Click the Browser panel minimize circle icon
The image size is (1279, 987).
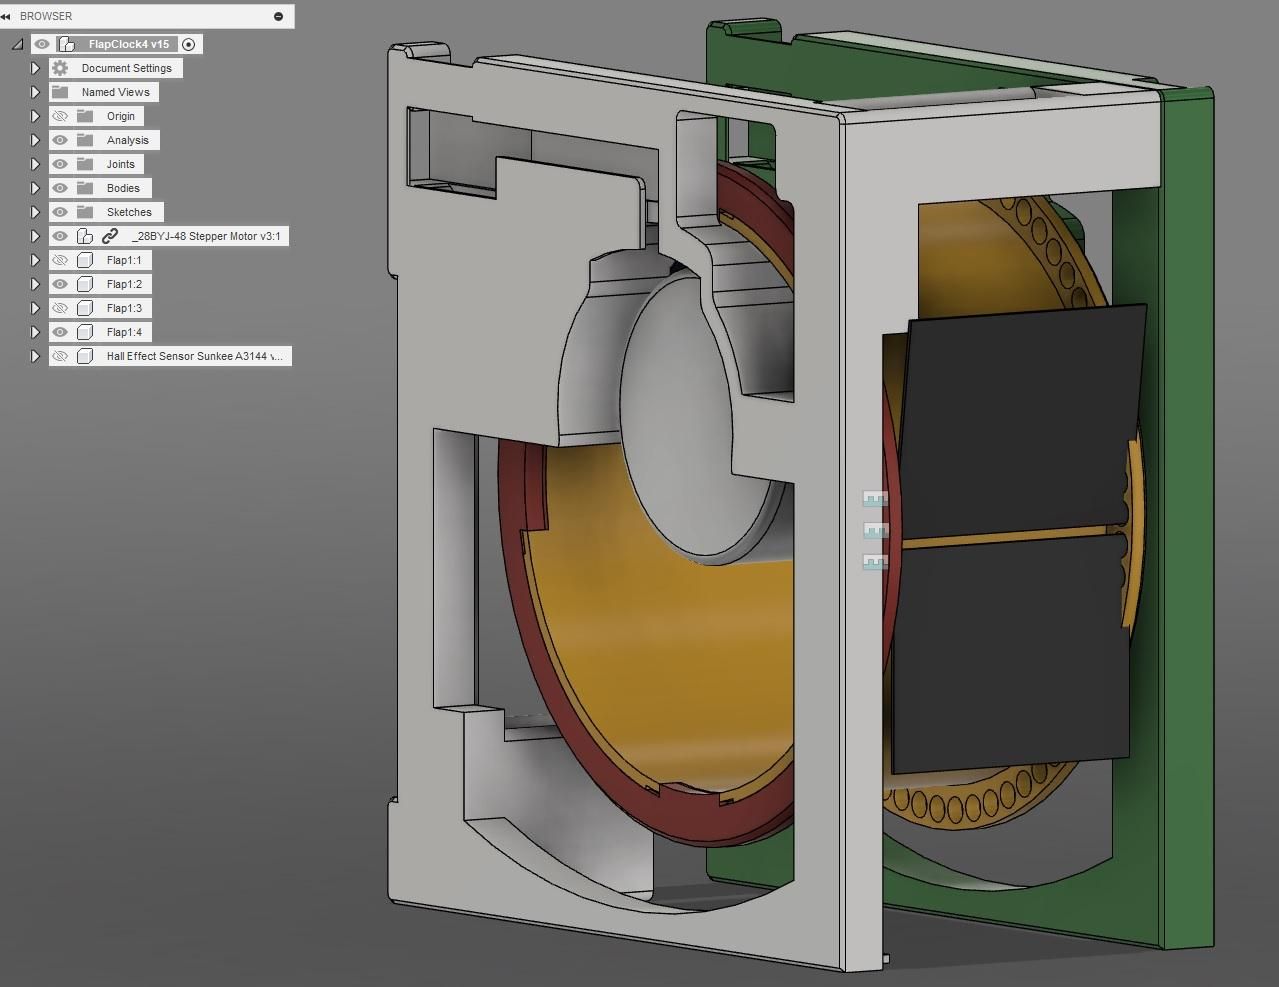pos(278,16)
